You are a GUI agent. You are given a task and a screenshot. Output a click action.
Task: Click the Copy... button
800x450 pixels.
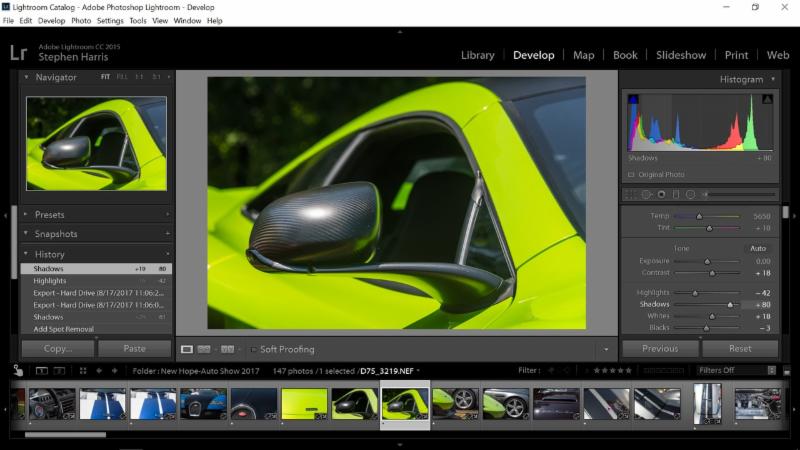pyautogui.click(x=58, y=349)
